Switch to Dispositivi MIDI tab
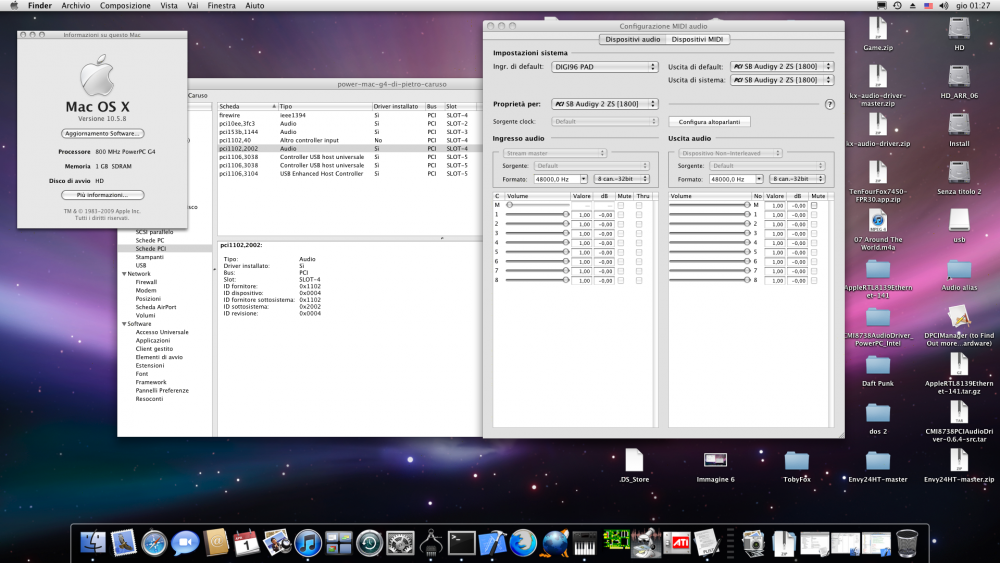Image resolution: width=1000 pixels, height=563 pixels. tap(697, 40)
